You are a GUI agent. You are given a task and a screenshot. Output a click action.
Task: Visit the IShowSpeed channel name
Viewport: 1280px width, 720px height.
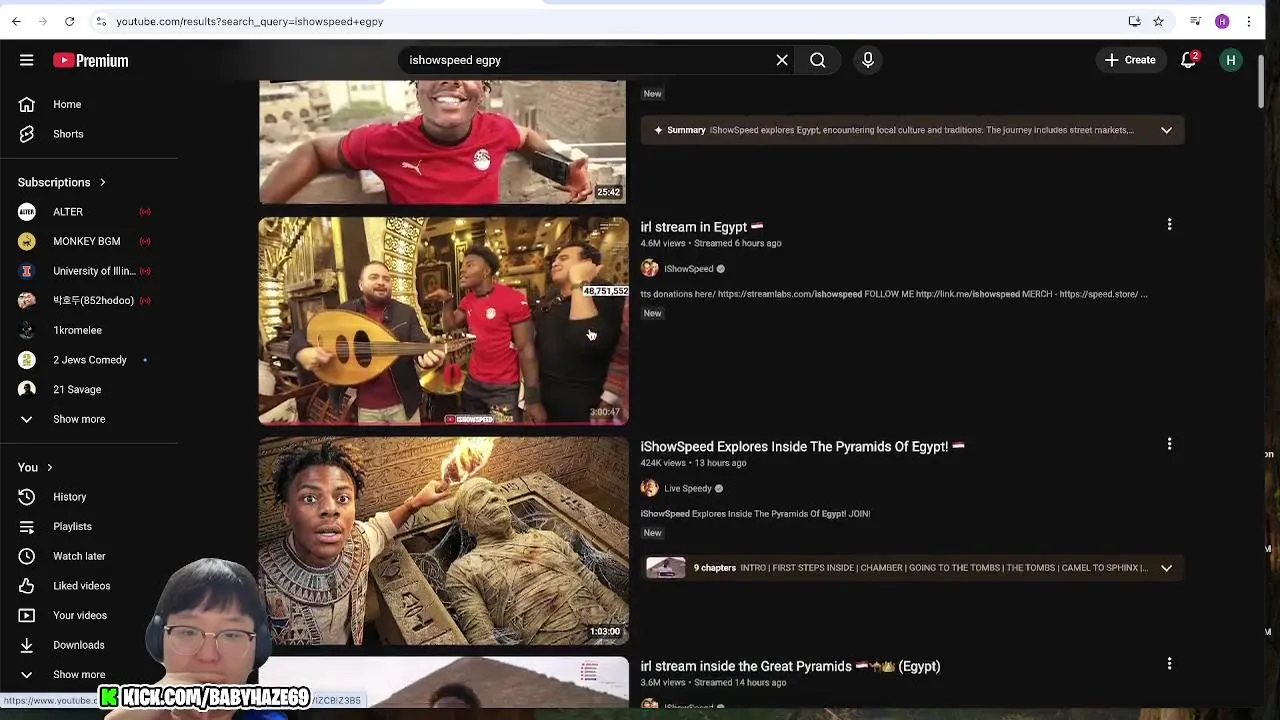[x=689, y=269]
